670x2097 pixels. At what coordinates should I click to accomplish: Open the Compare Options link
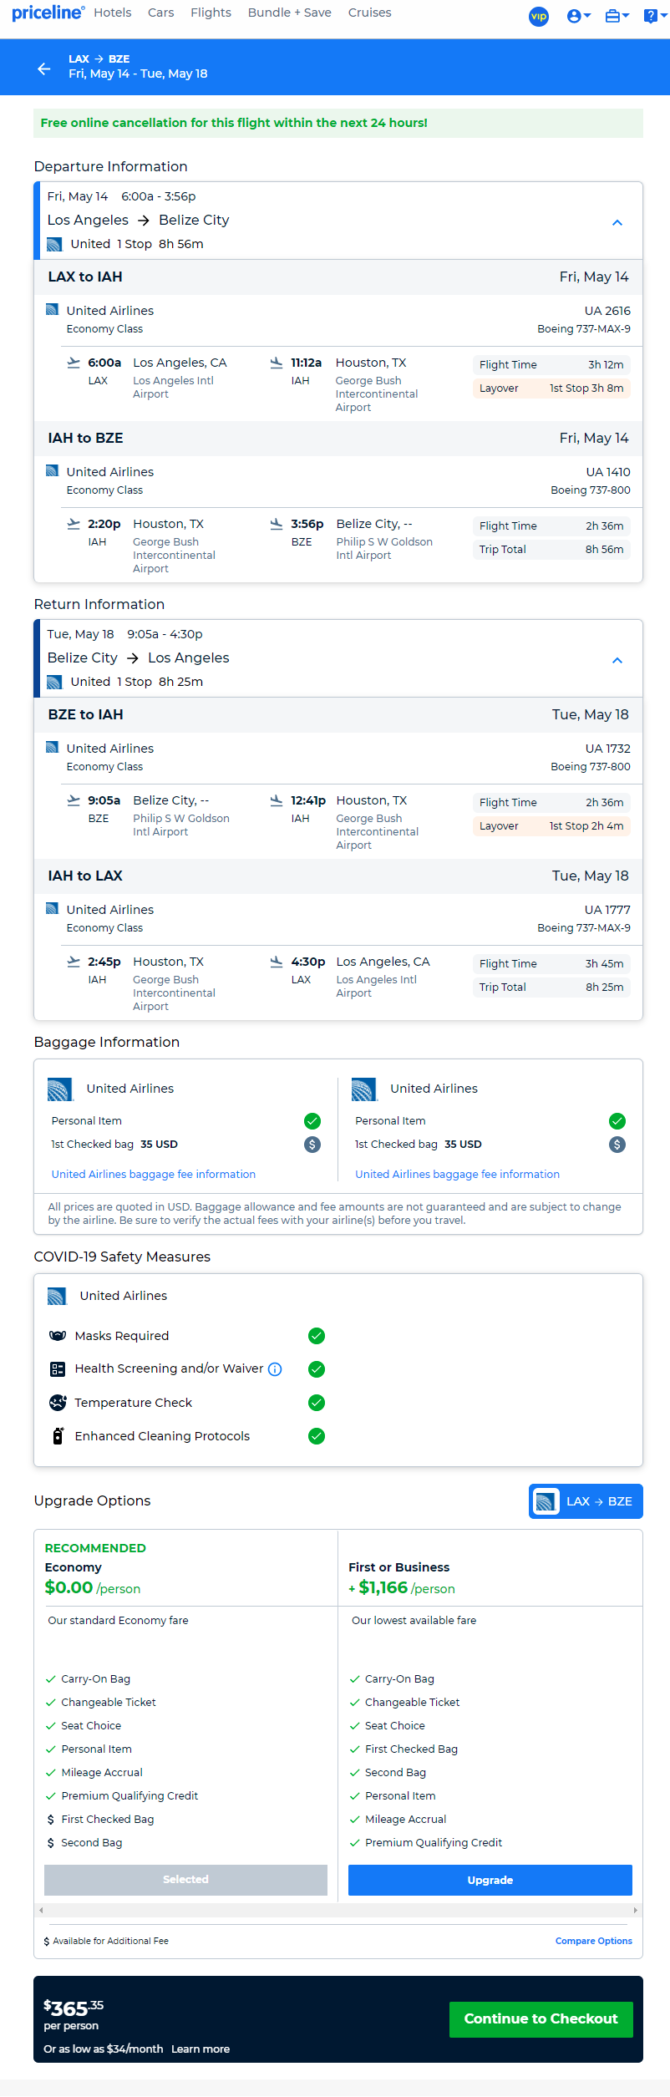point(594,1941)
